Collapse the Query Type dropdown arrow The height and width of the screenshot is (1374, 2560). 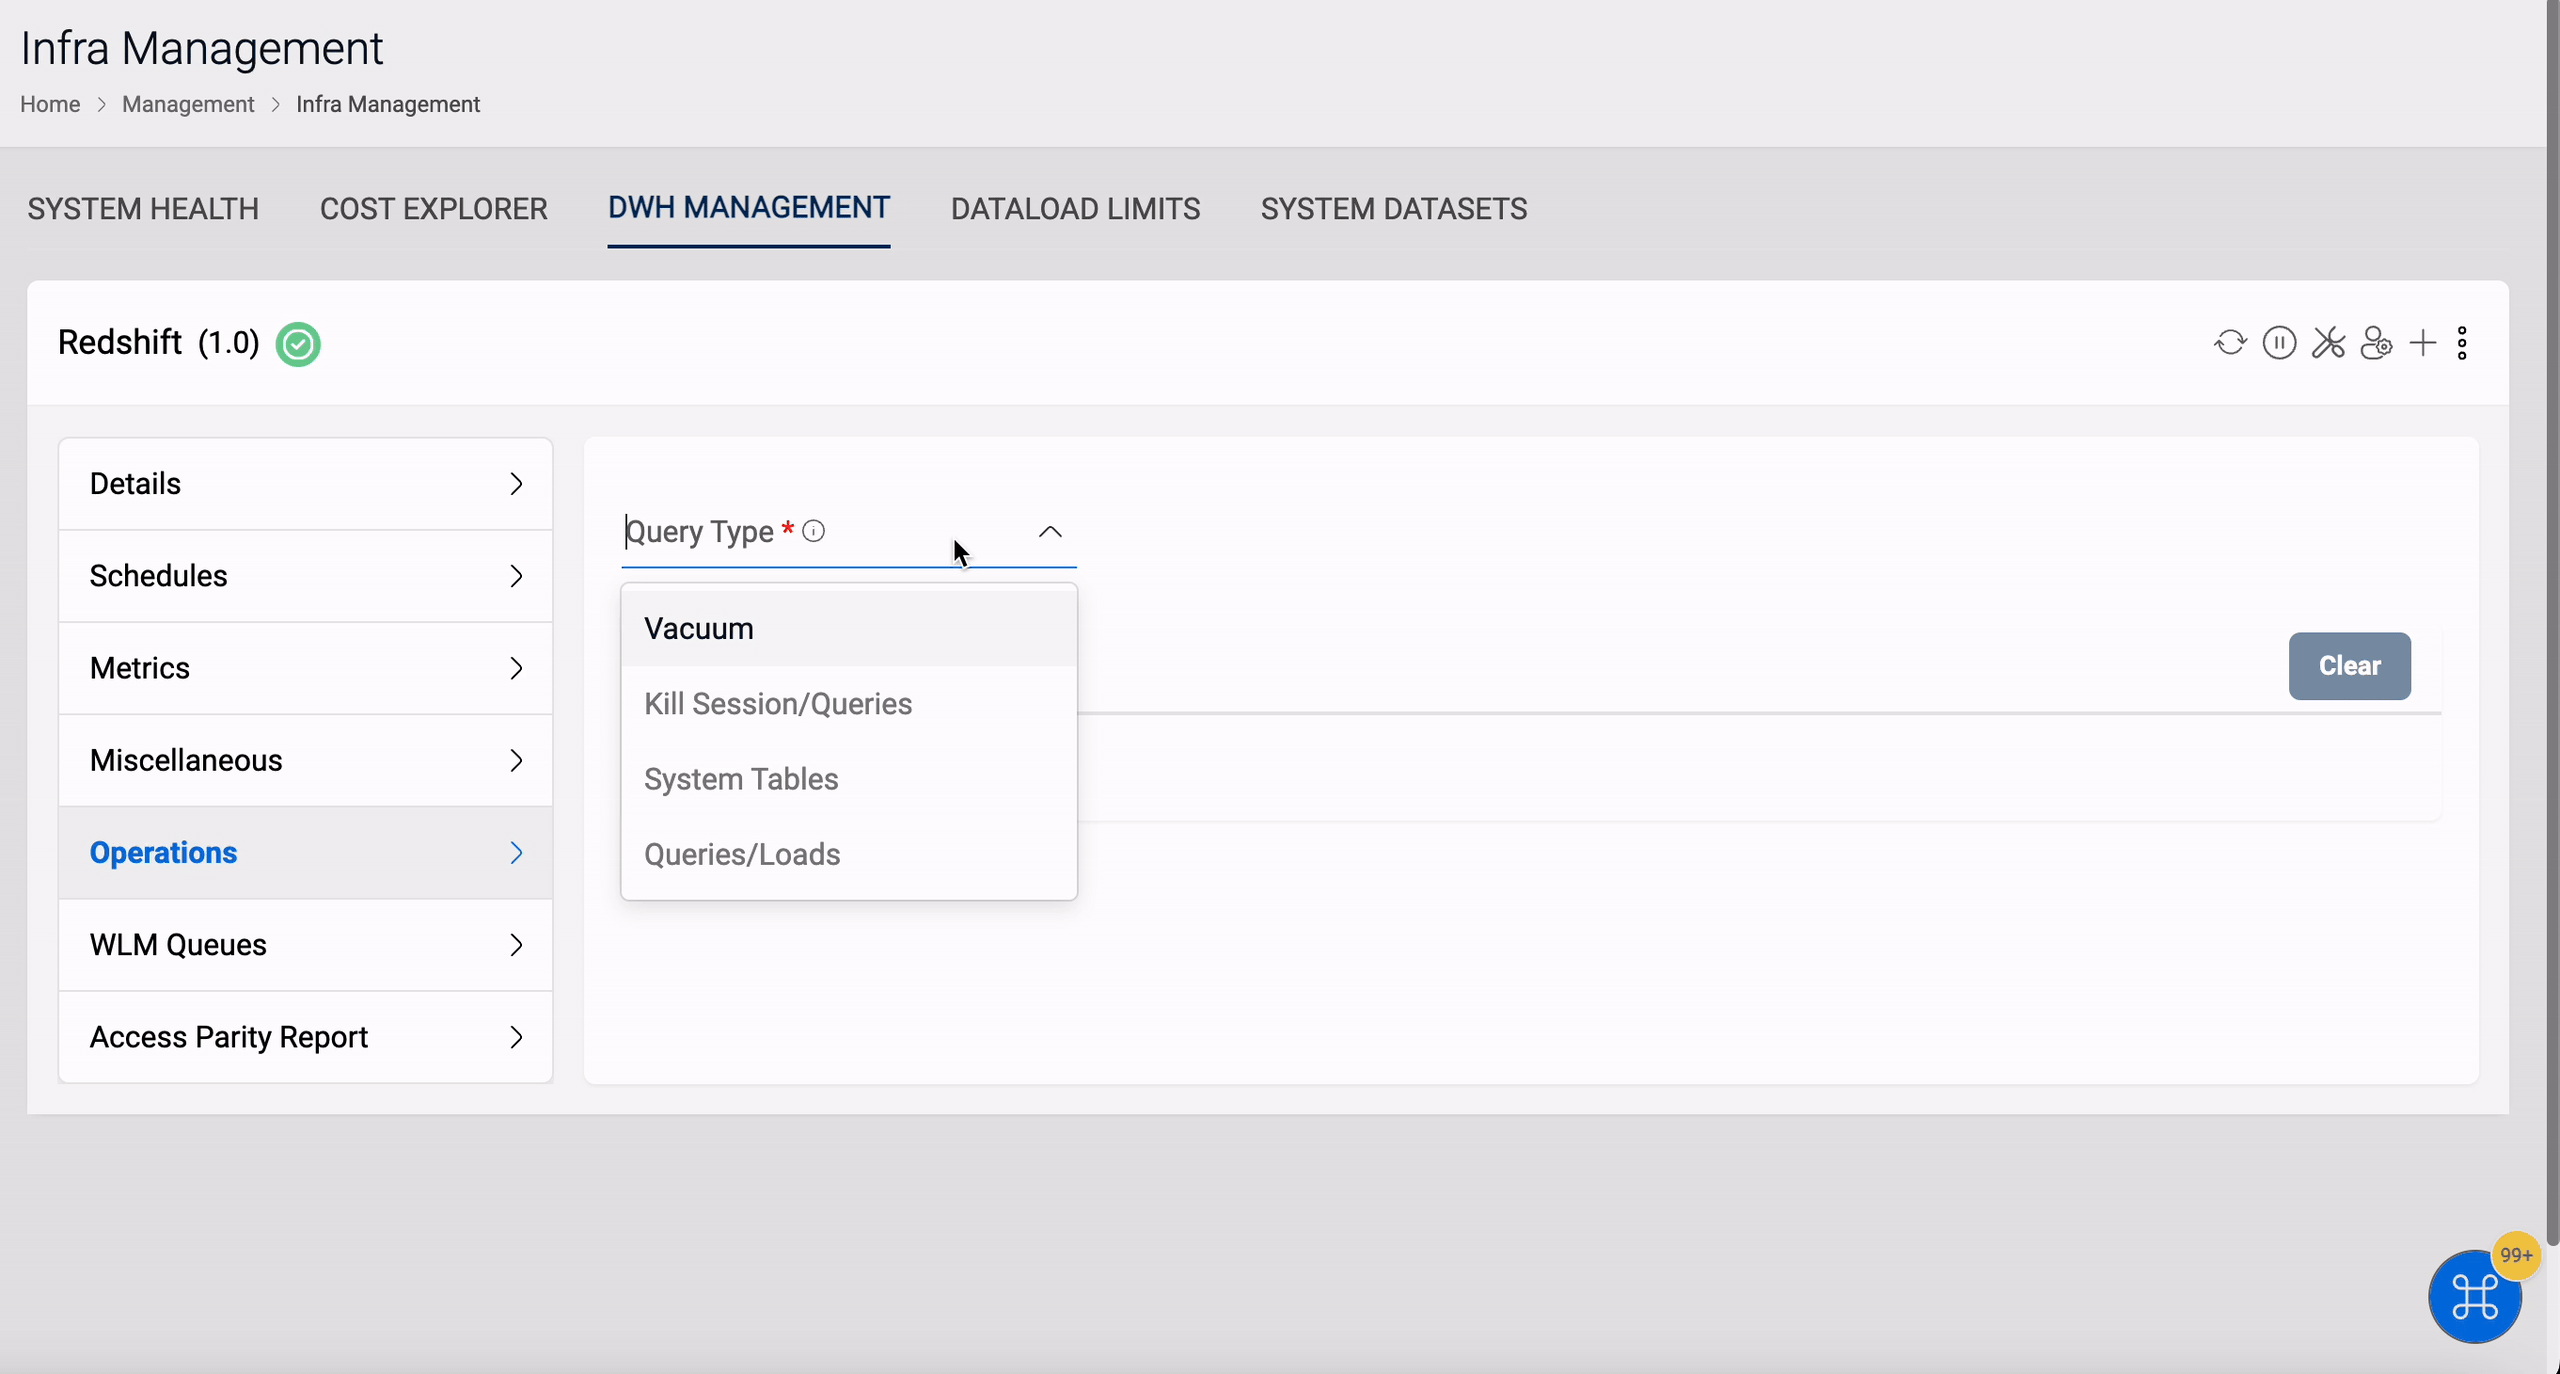pos(1050,532)
